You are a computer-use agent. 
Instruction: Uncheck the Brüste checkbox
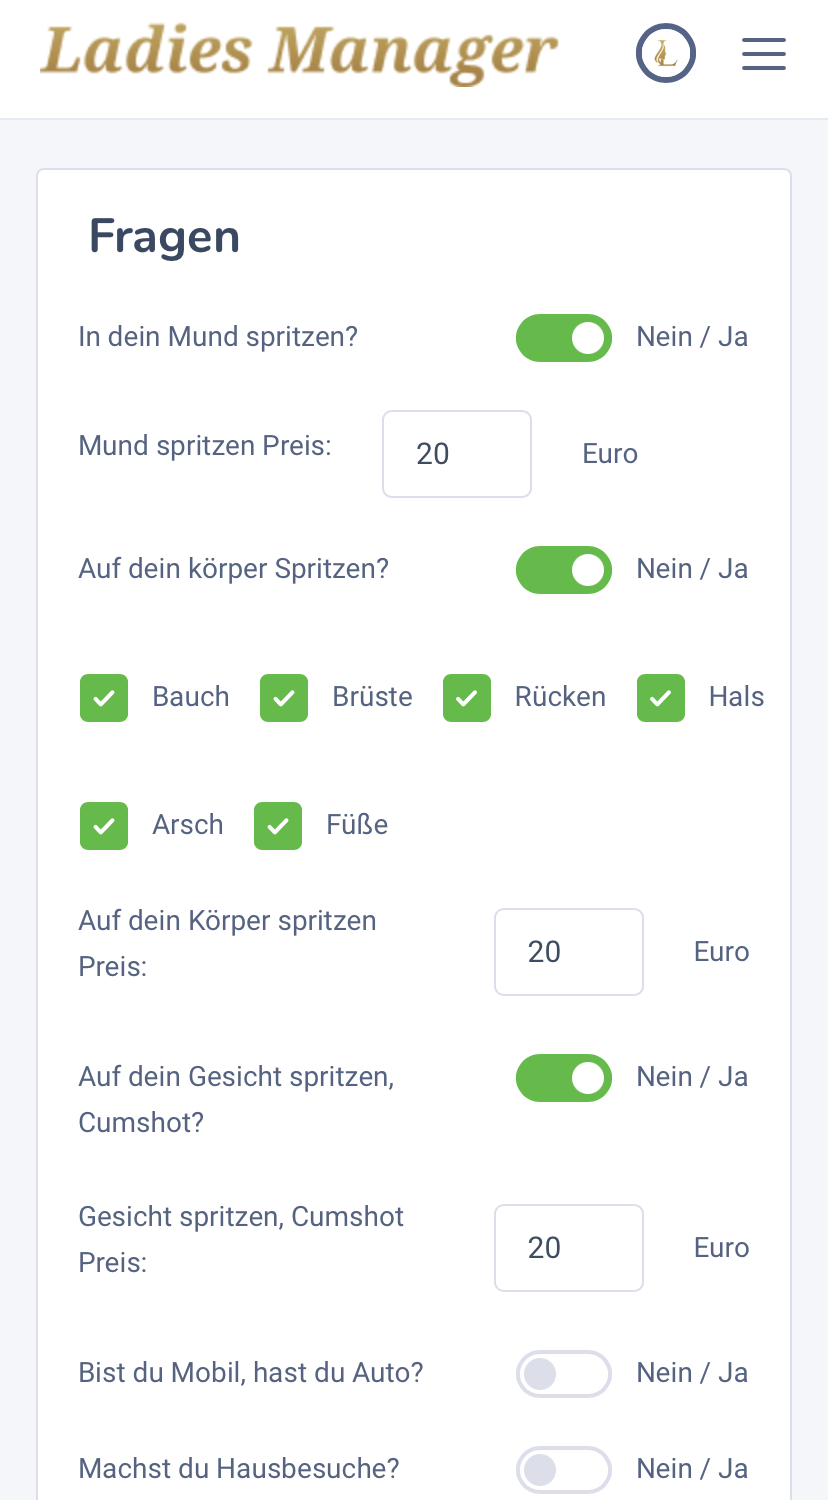(284, 698)
